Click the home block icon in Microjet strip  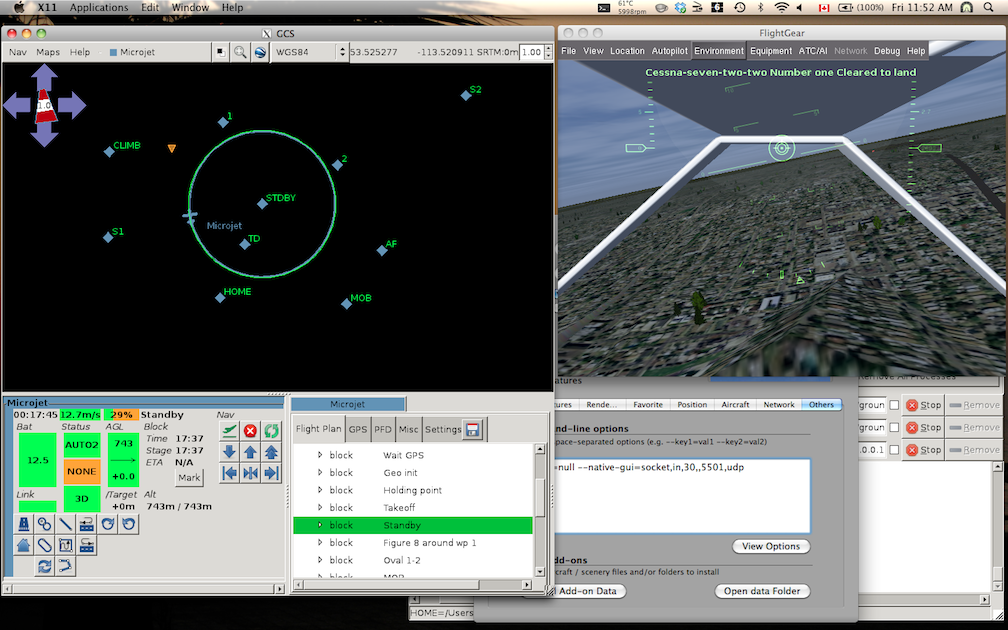pos(23,546)
